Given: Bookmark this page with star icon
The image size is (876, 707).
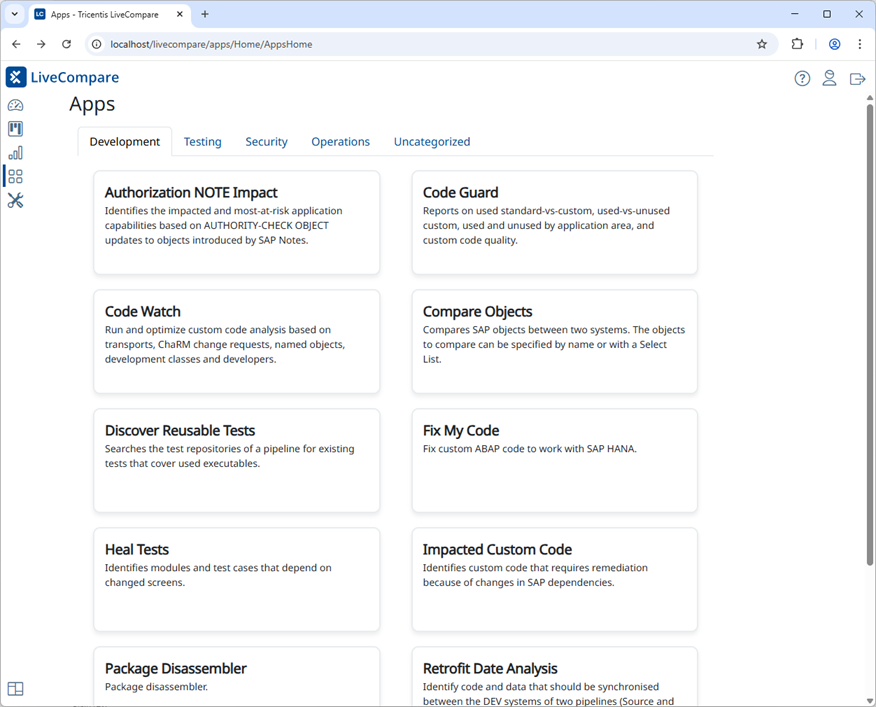Looking at the screenshot, I should (x=761, y=44).
